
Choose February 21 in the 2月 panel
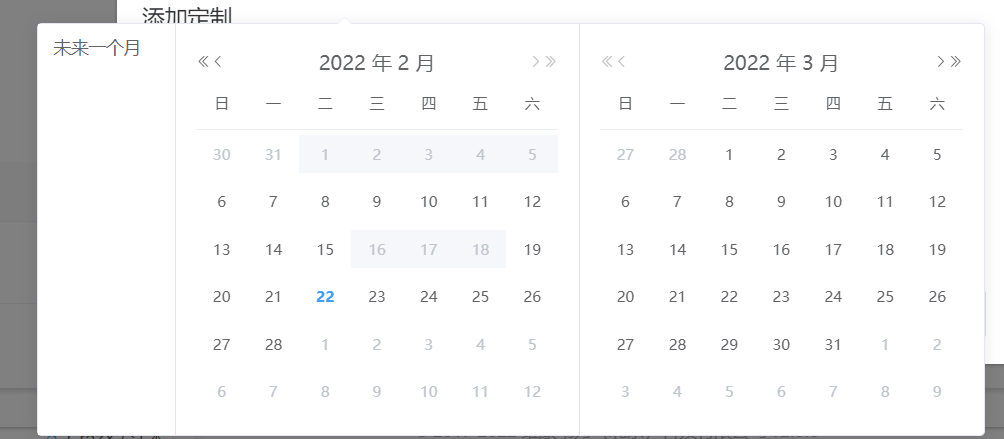click(x=273, y=297)
